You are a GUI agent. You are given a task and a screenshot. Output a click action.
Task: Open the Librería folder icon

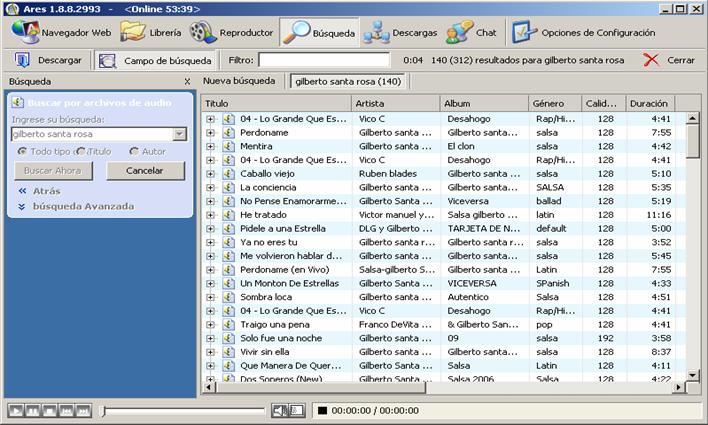(x=132, y=32)
